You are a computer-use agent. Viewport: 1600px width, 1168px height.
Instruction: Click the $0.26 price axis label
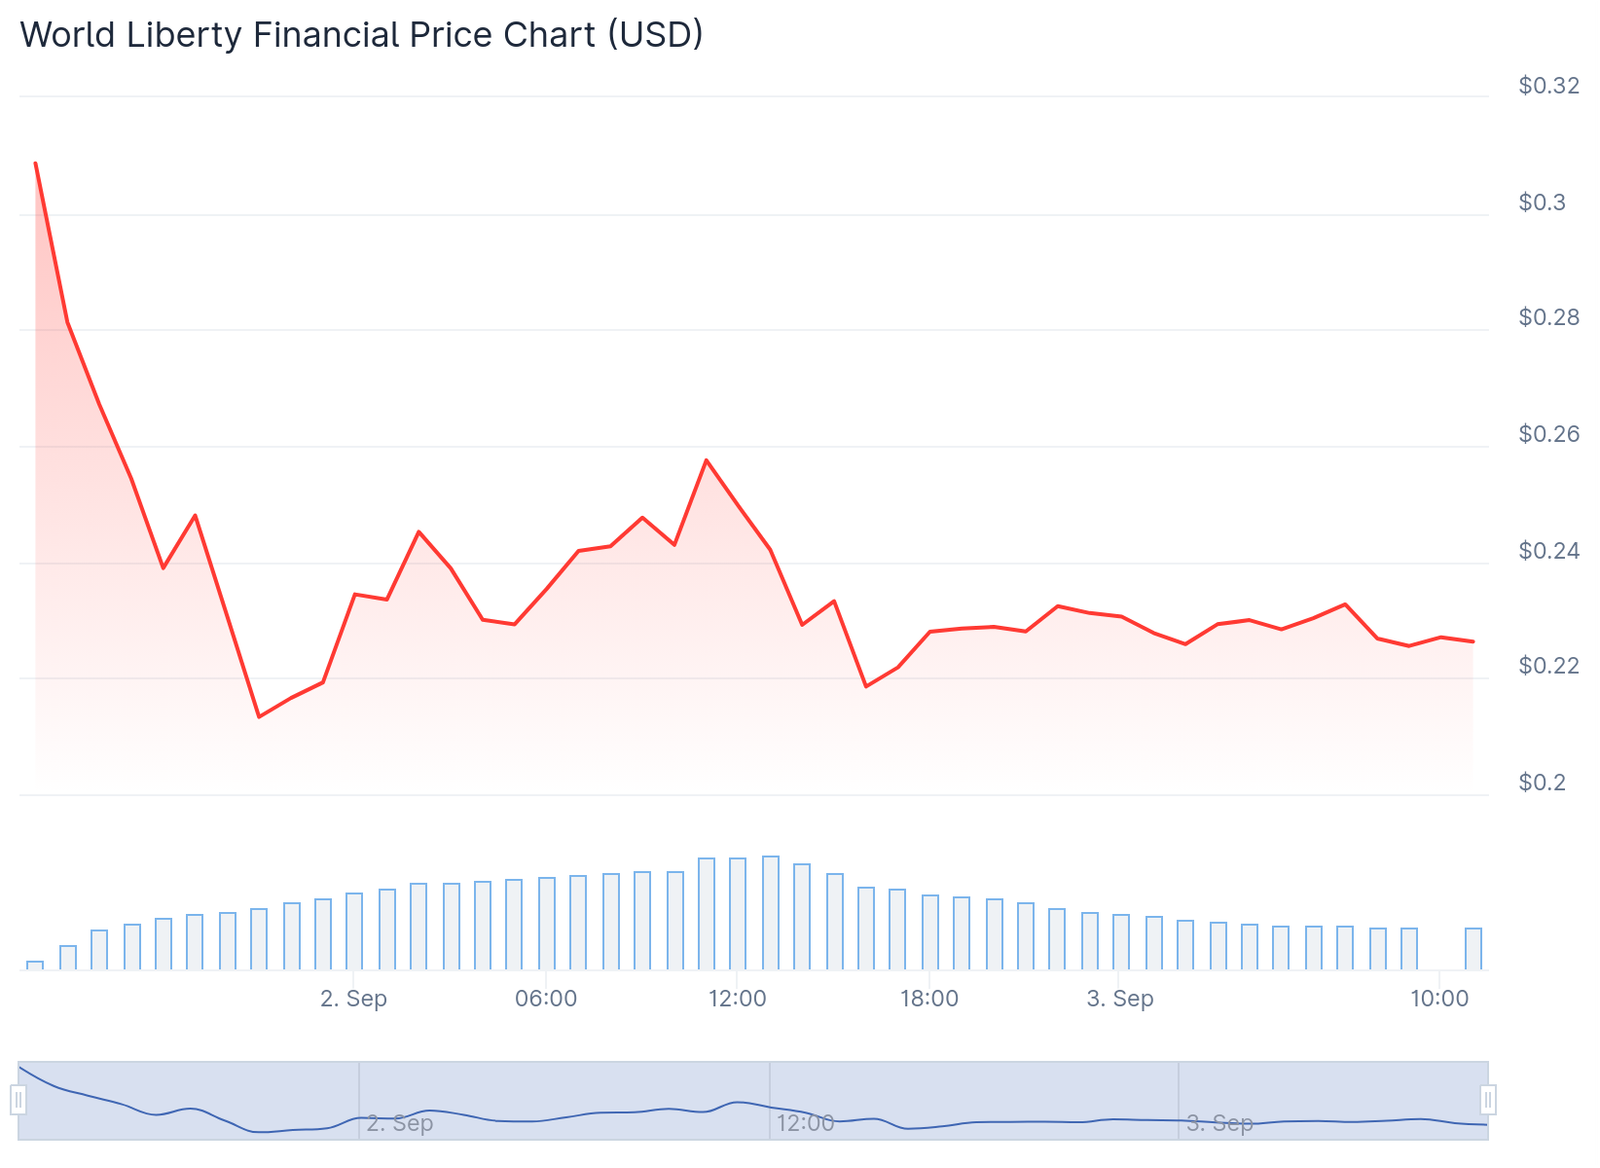1548,434
